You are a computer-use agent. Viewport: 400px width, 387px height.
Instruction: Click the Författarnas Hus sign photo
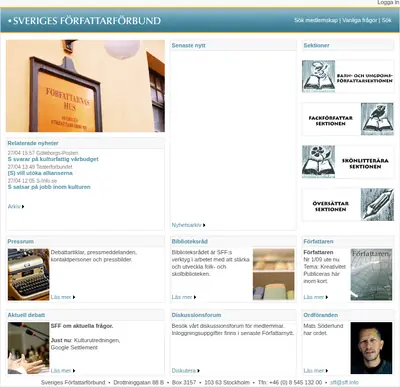85,86
